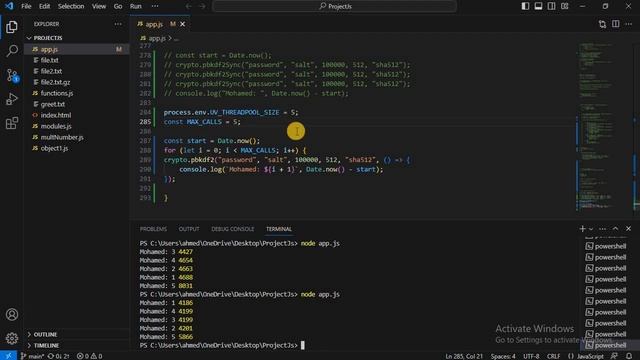Open the Run and Debug view
640x360 pixels.
click(x=12, y=99)
